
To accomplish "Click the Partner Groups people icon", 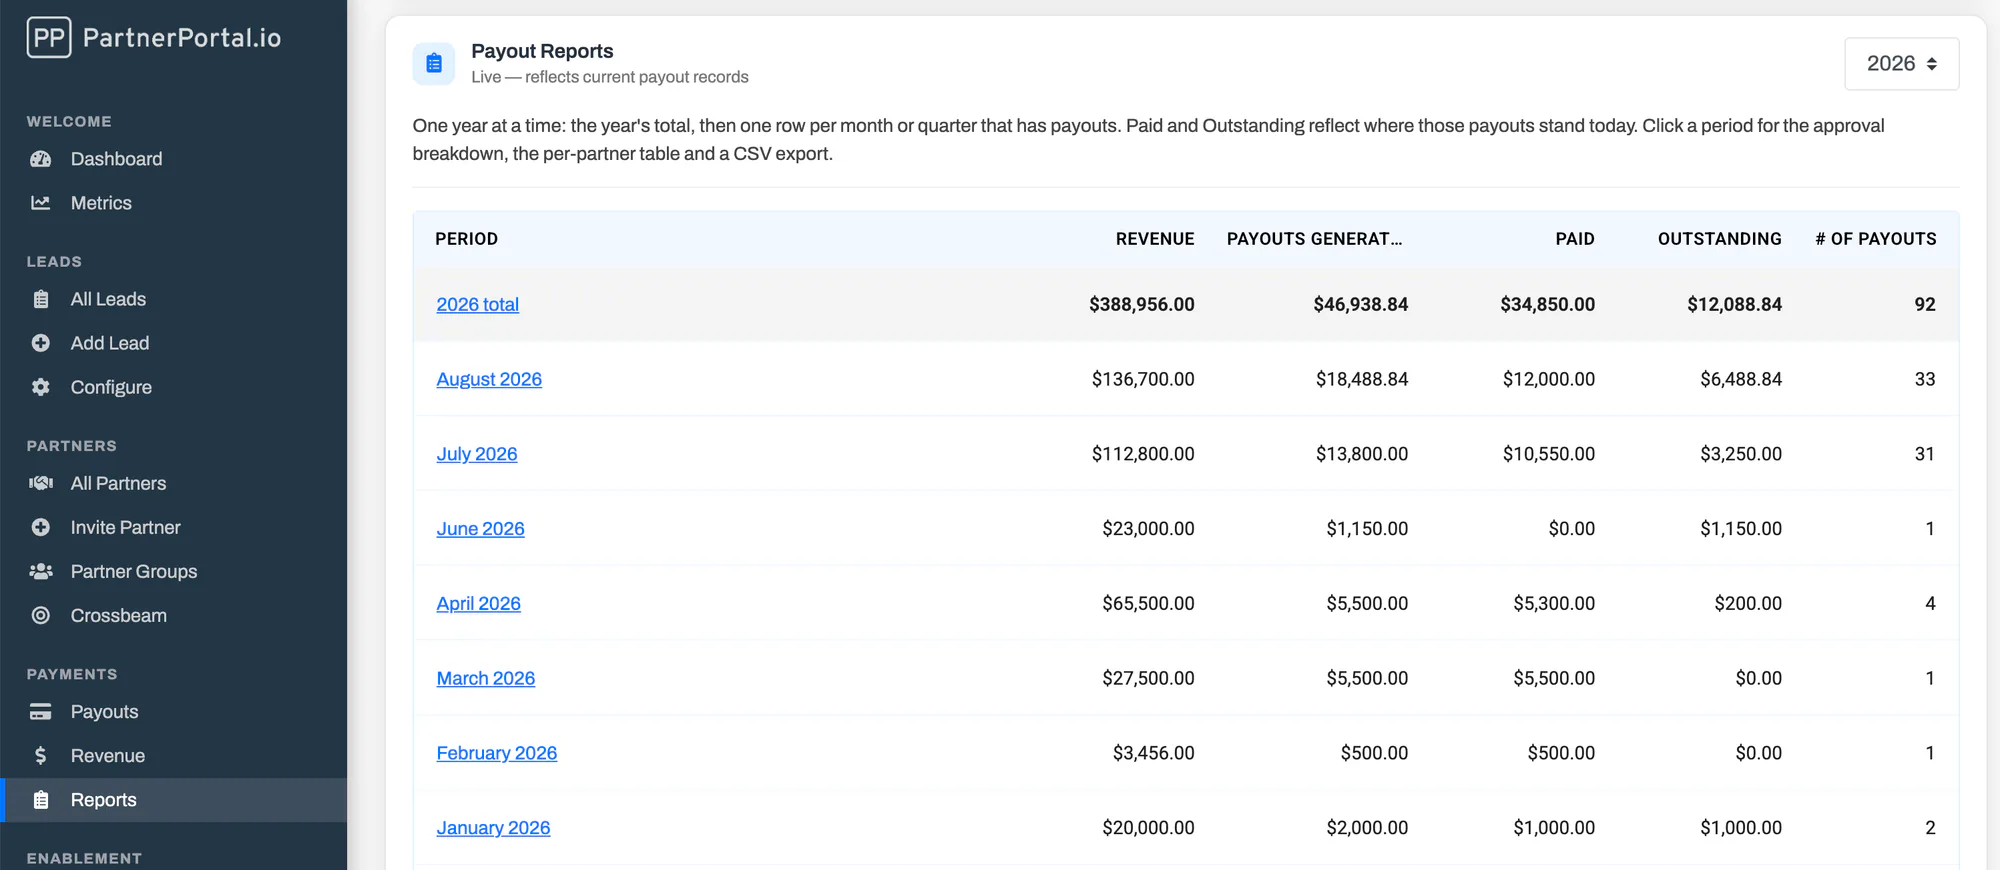I will [x=41, y=571].
